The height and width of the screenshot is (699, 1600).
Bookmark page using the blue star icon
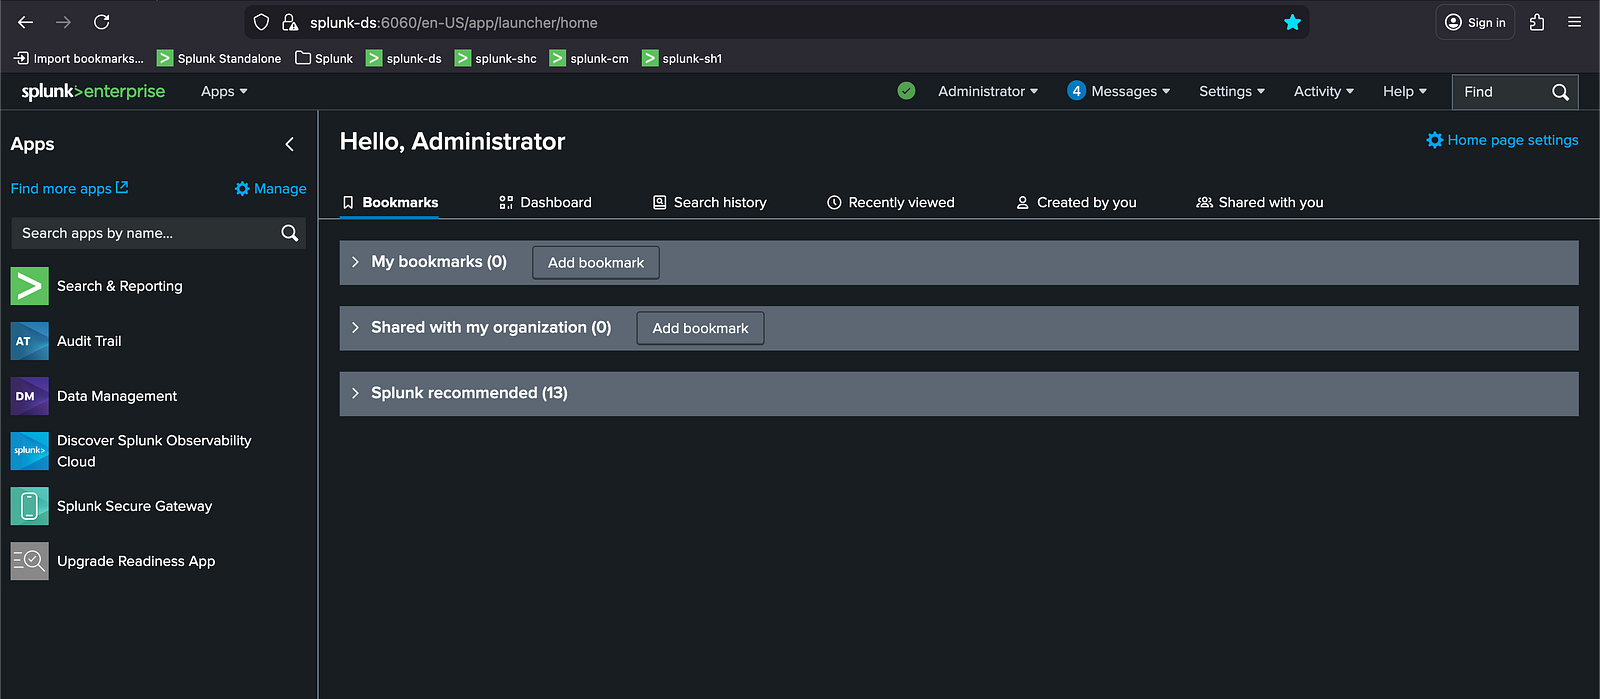(1292, 22)
